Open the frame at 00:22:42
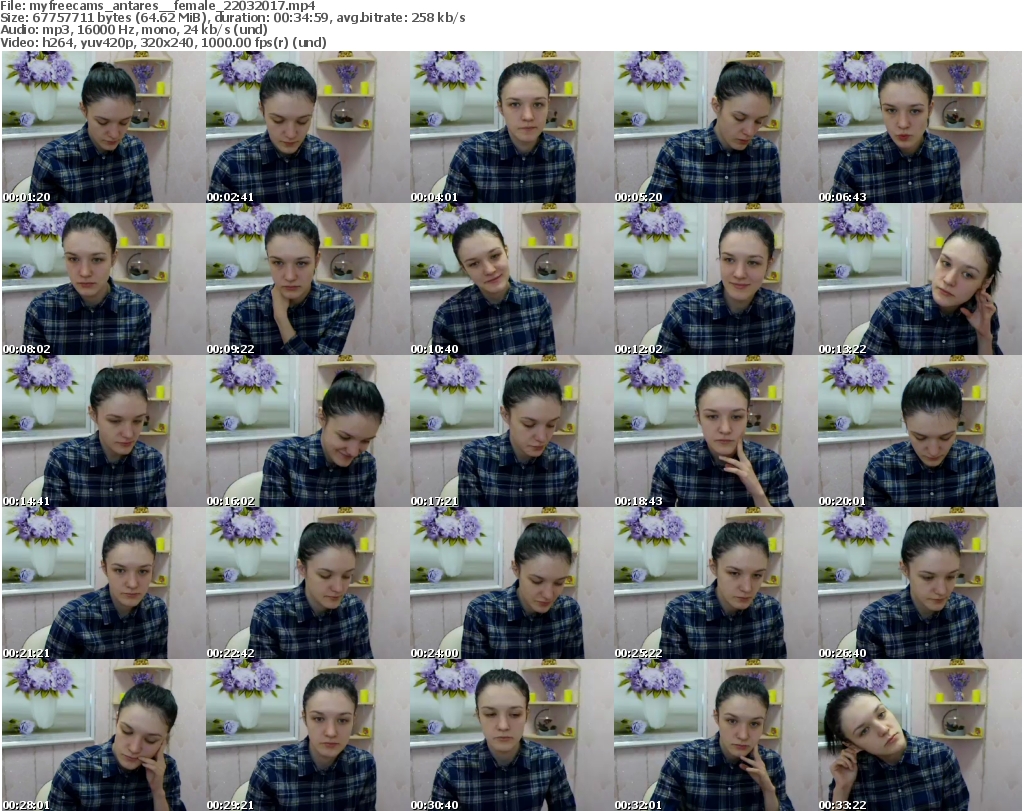This screenshot has width=1024, height=811. pos(308,583)
